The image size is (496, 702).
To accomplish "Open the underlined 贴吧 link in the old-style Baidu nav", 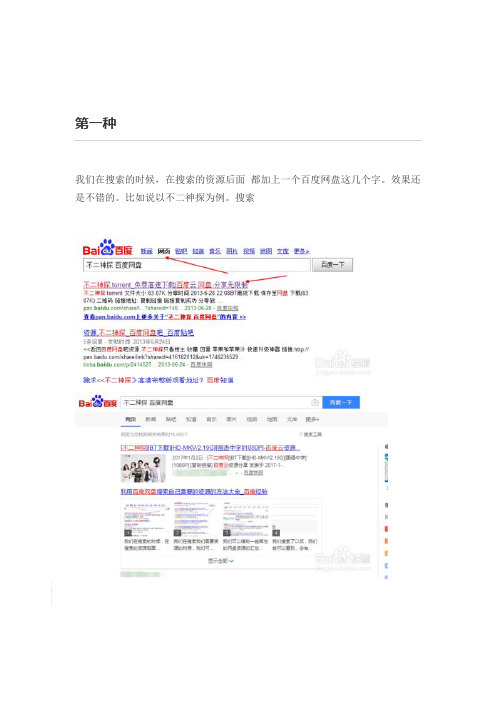I will tap(181, 251).
